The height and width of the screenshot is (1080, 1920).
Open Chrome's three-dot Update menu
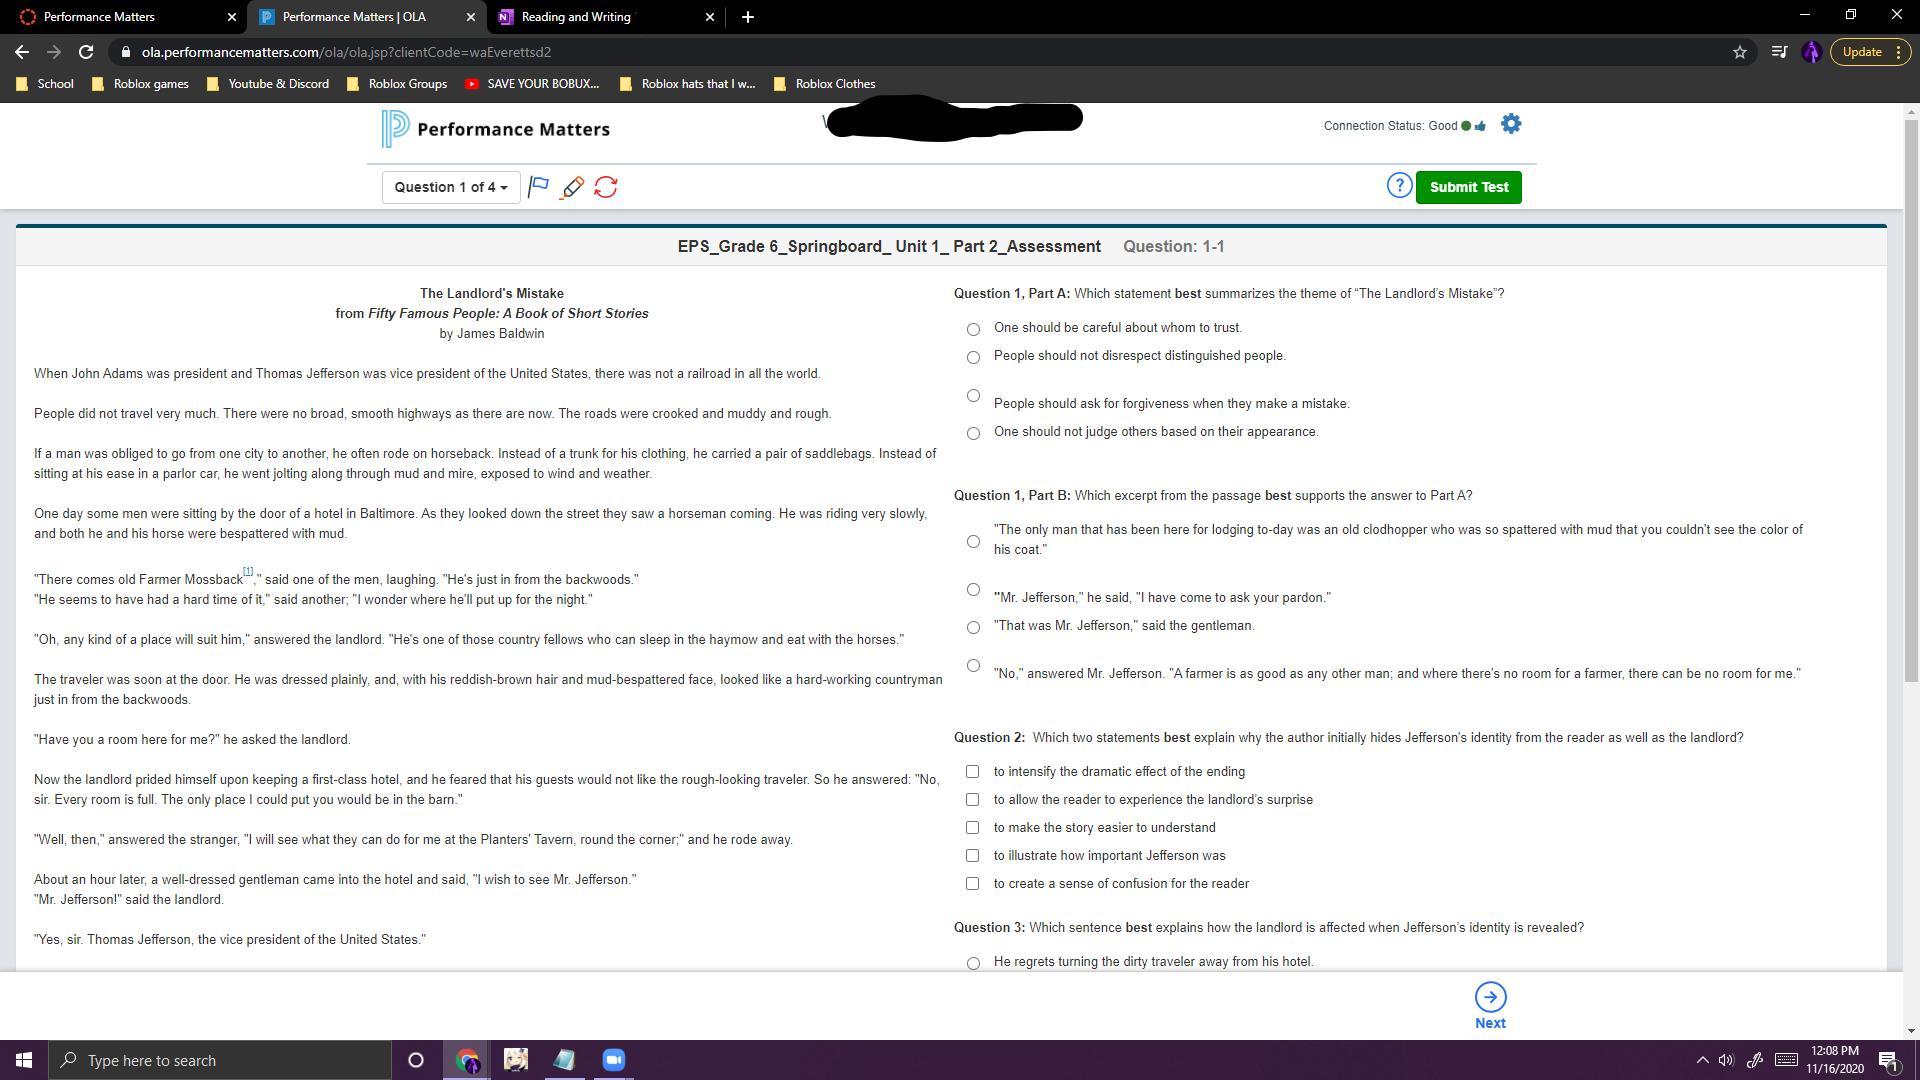click(1897, 52)
